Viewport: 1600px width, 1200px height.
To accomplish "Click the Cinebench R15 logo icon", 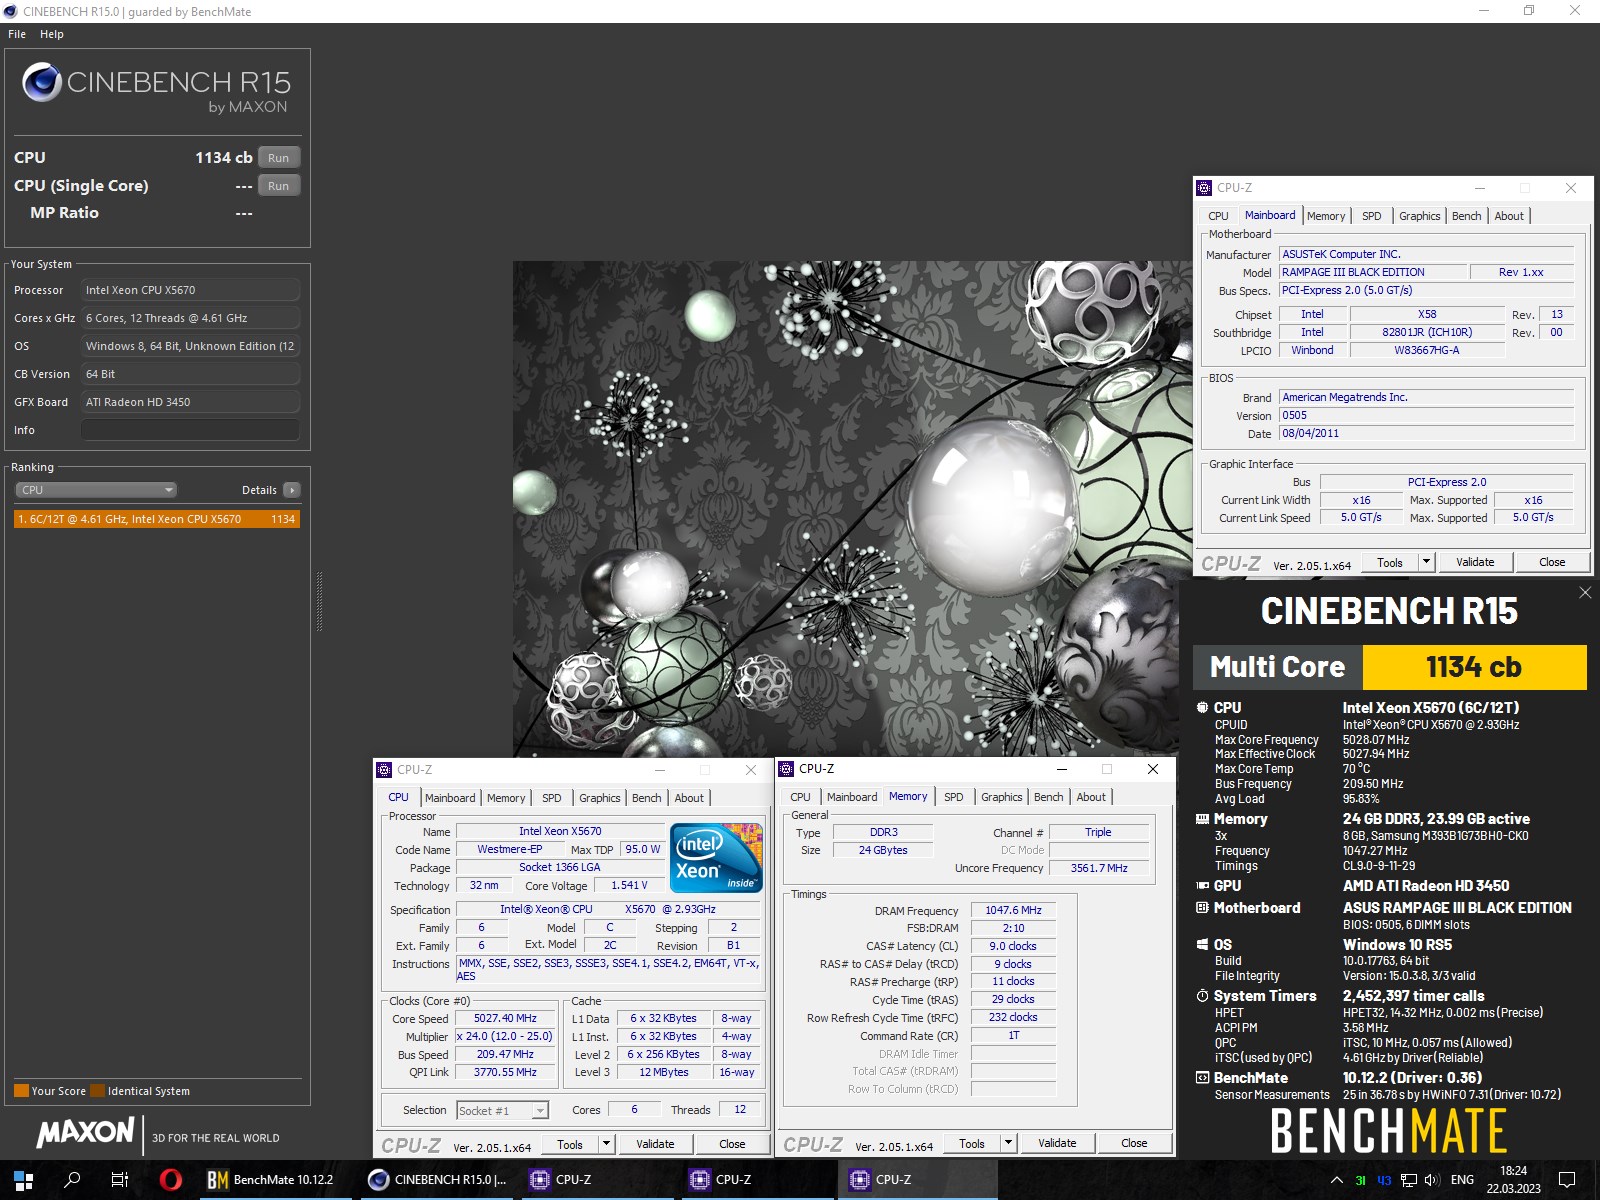I will [42, 82].
